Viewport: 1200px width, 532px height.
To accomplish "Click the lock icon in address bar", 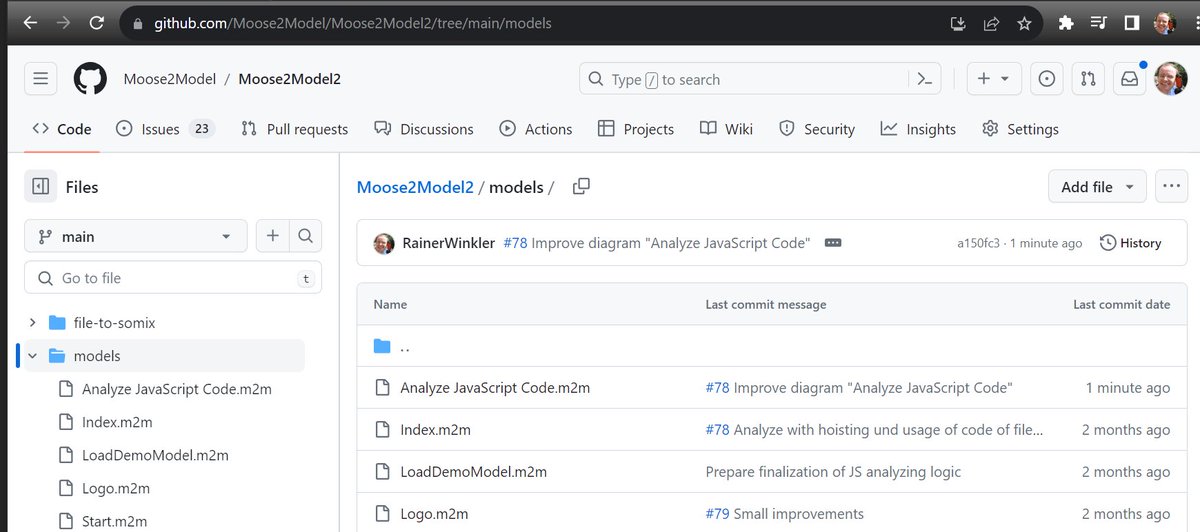I will pyautogui.click(x=138, y=23).
